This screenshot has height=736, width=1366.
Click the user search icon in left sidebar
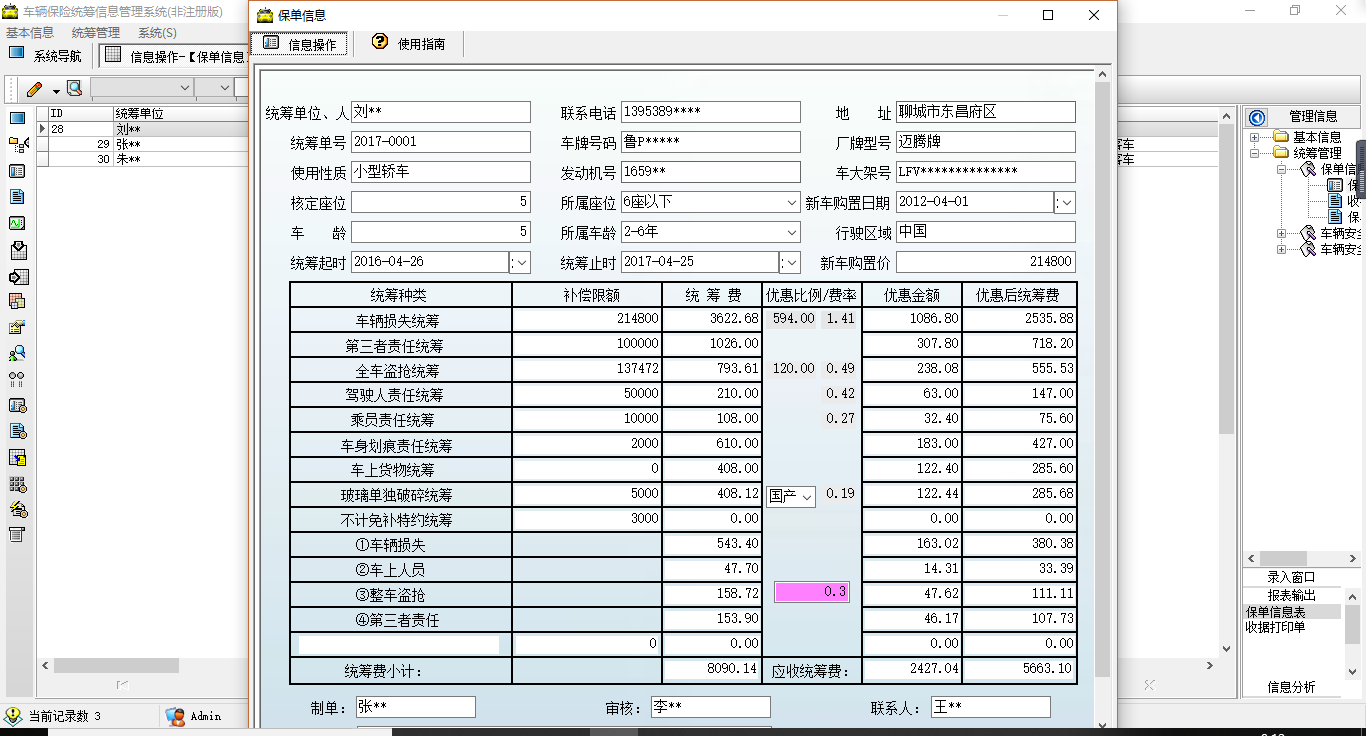(17, 353)
